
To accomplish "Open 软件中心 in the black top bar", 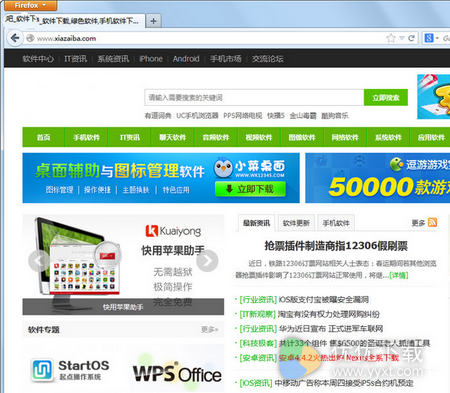I will (38, 59).
